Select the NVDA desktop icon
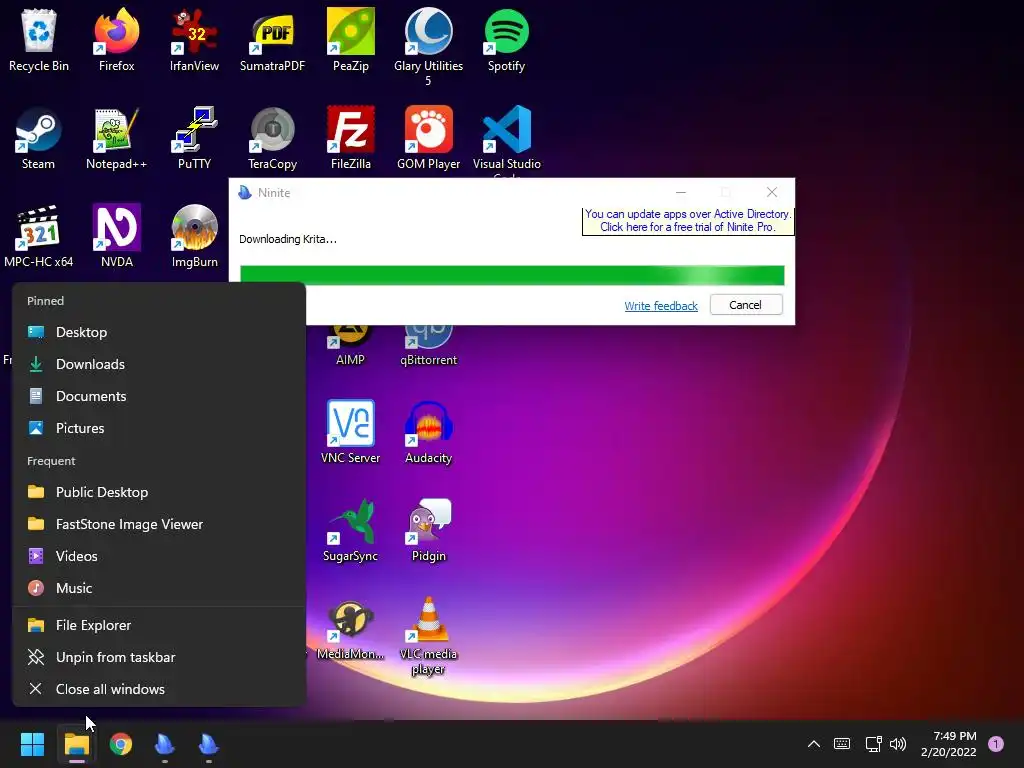Screen dimensions: 1024x768 click(116, 236)
